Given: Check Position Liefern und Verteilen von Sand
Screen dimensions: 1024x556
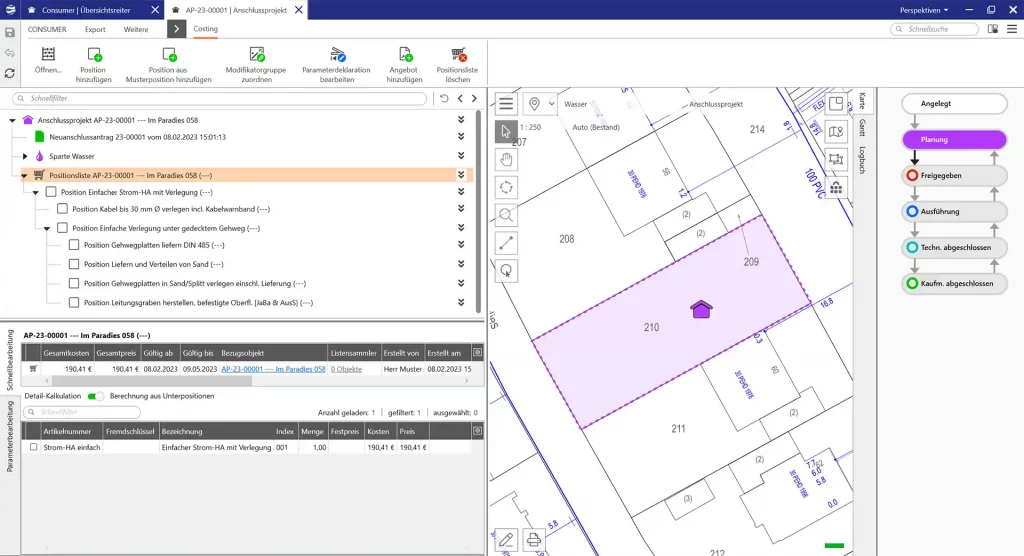Looking at the screenshot, I should click(x=74, y=264).
